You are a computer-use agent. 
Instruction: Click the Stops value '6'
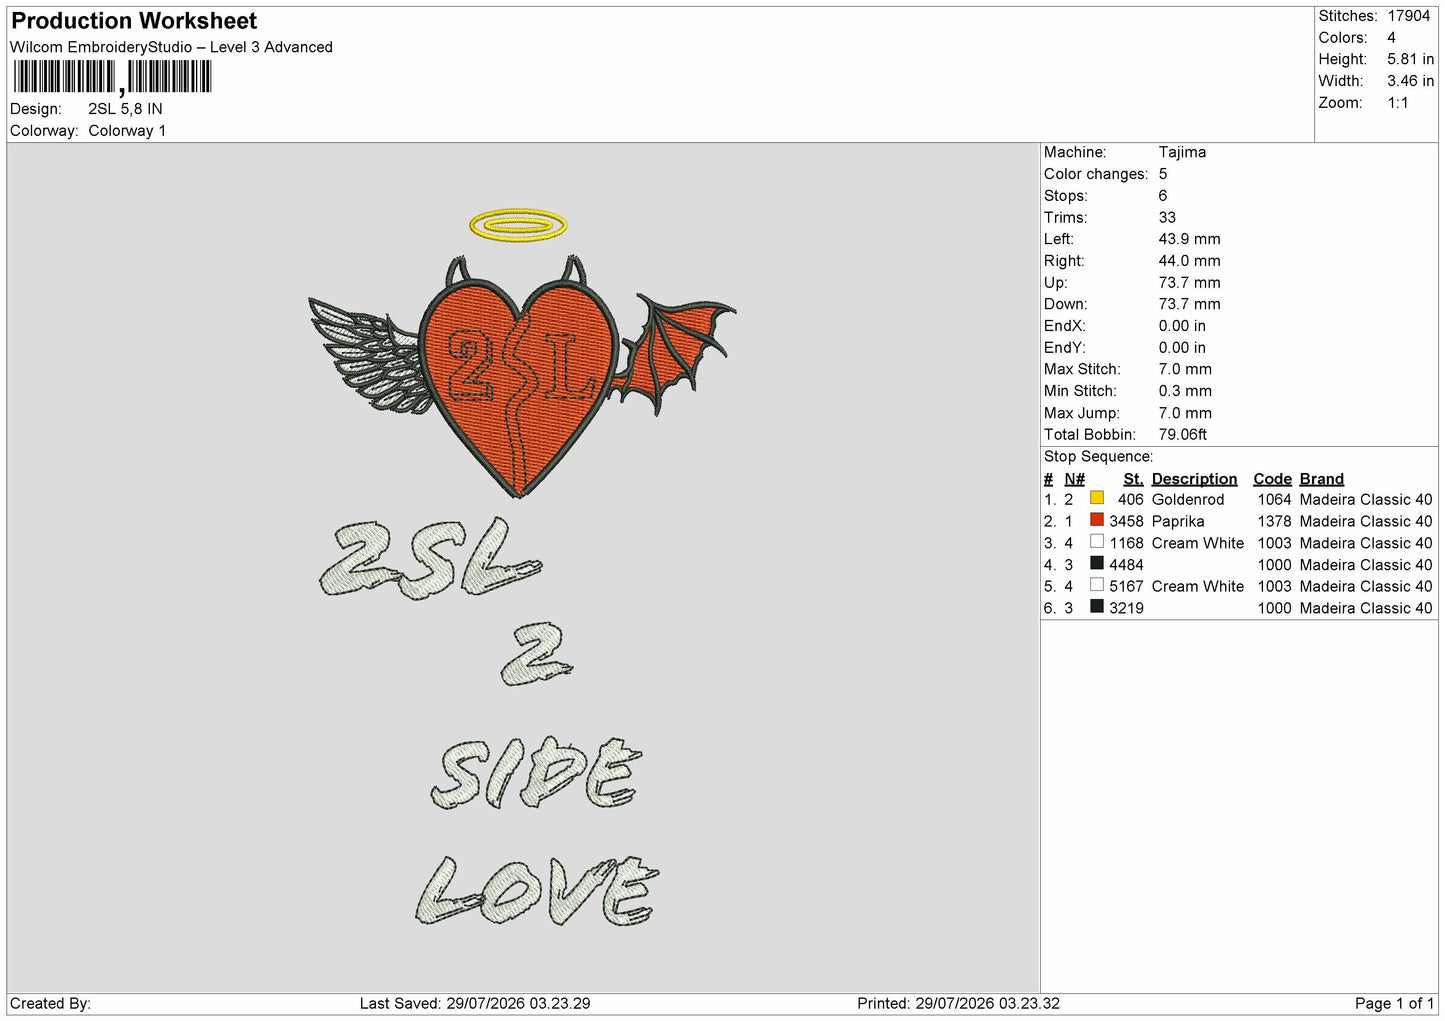(1163, 196)
